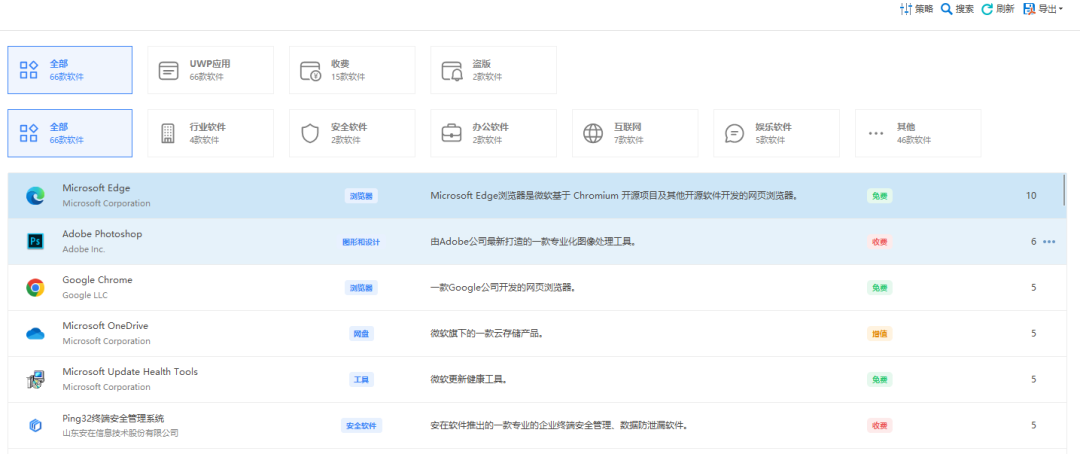The image size is (1080, 454).
Task: Open the 策略 policy settings
Action: pos(917,9)
